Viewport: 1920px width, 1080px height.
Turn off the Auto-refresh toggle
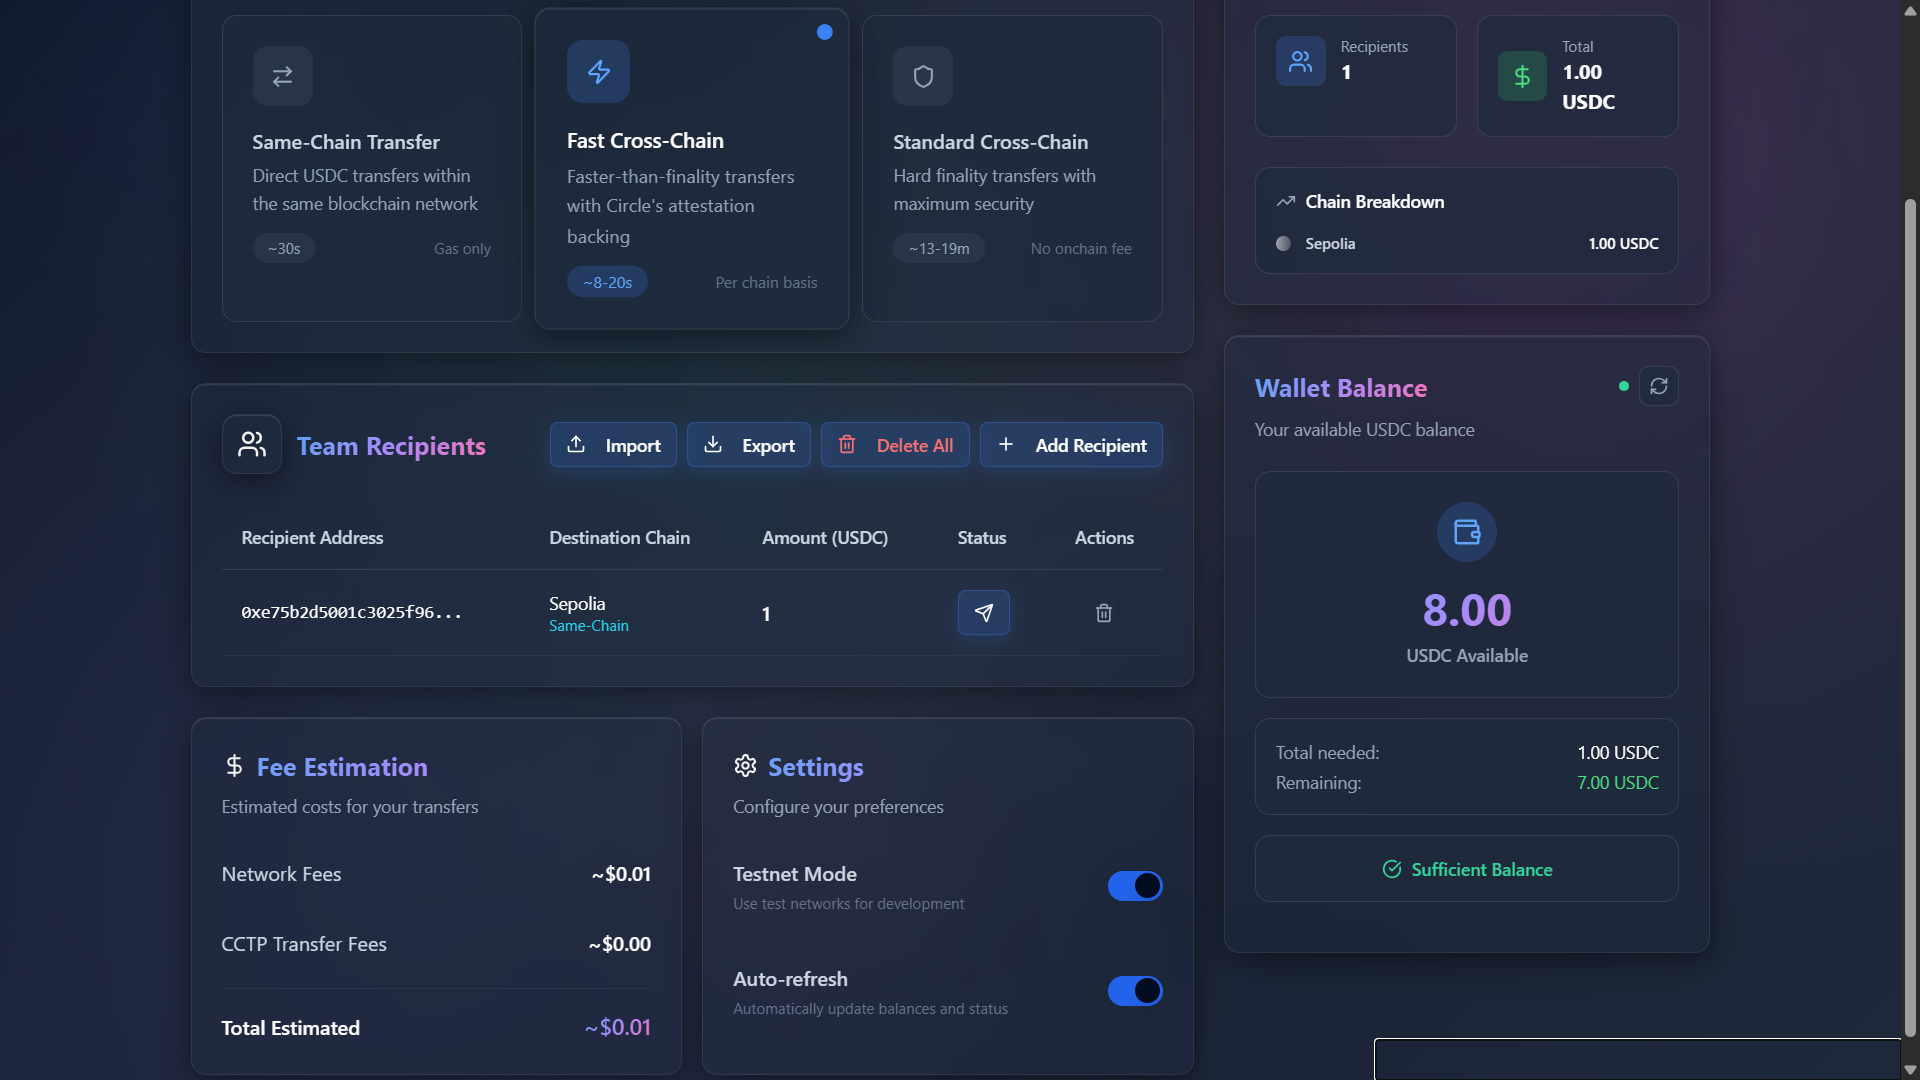1134,991
